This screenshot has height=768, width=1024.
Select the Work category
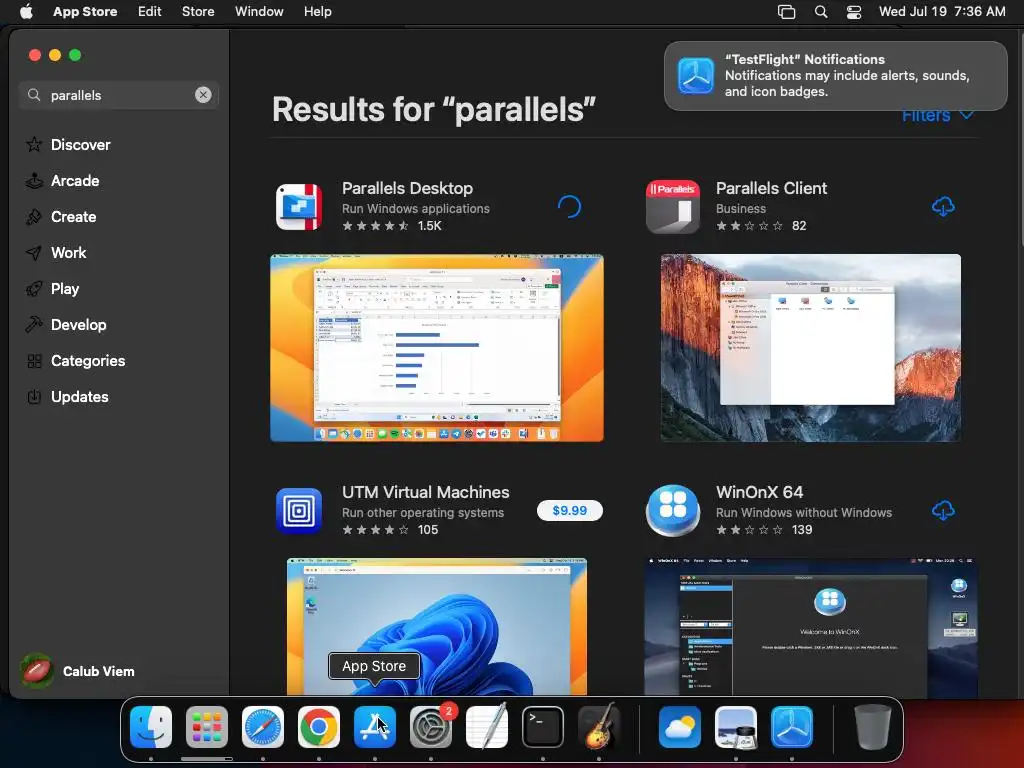[56, 252]
